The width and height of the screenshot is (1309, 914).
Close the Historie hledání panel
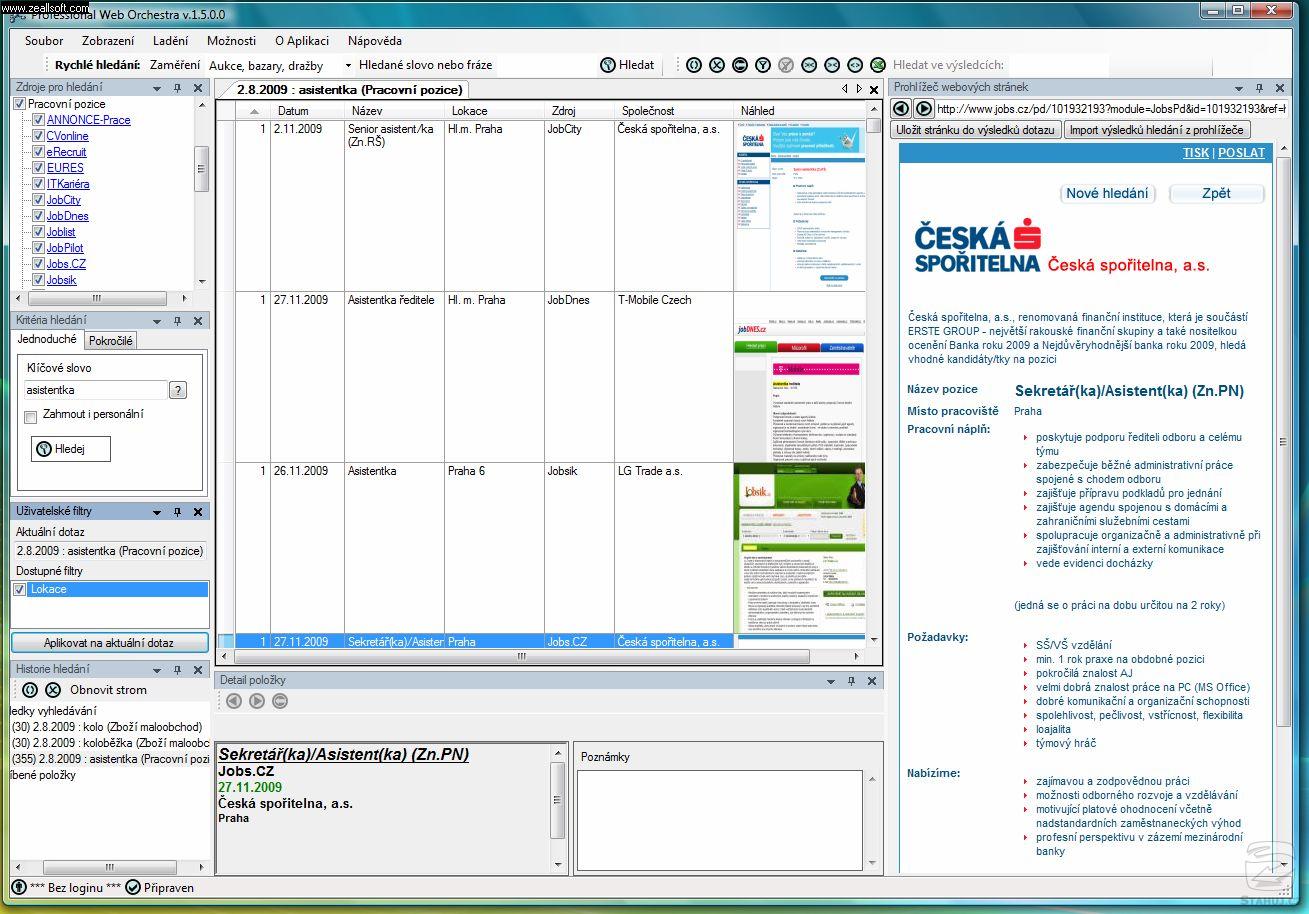tap(197, 670)
